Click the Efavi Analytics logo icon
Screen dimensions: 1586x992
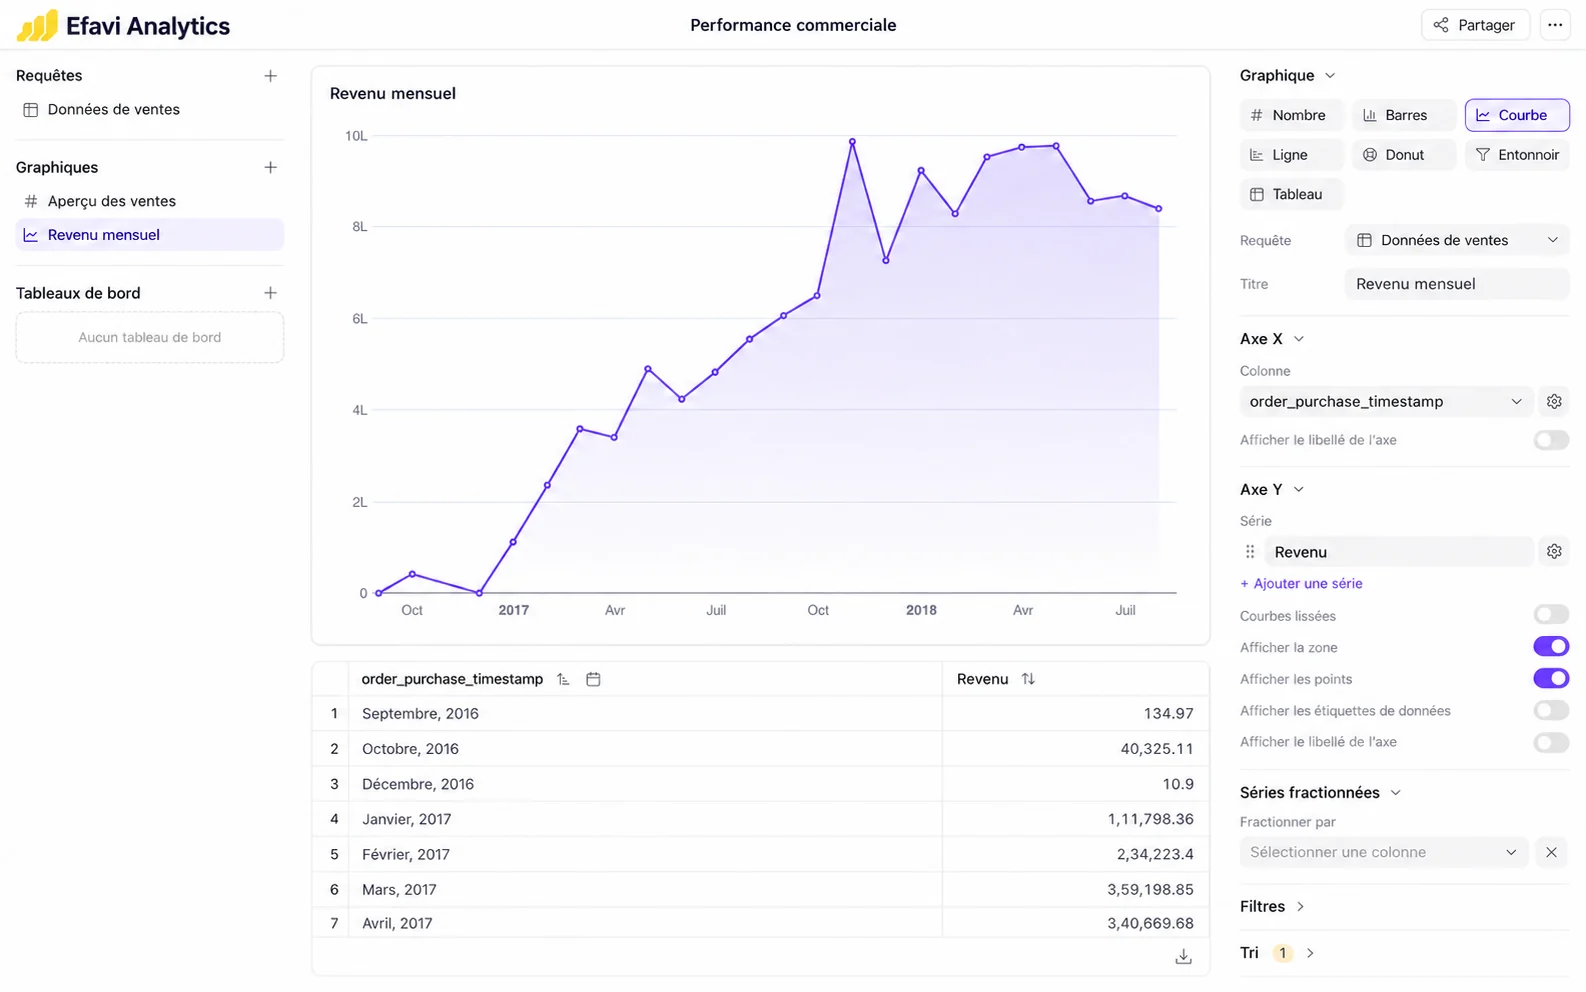37,25
